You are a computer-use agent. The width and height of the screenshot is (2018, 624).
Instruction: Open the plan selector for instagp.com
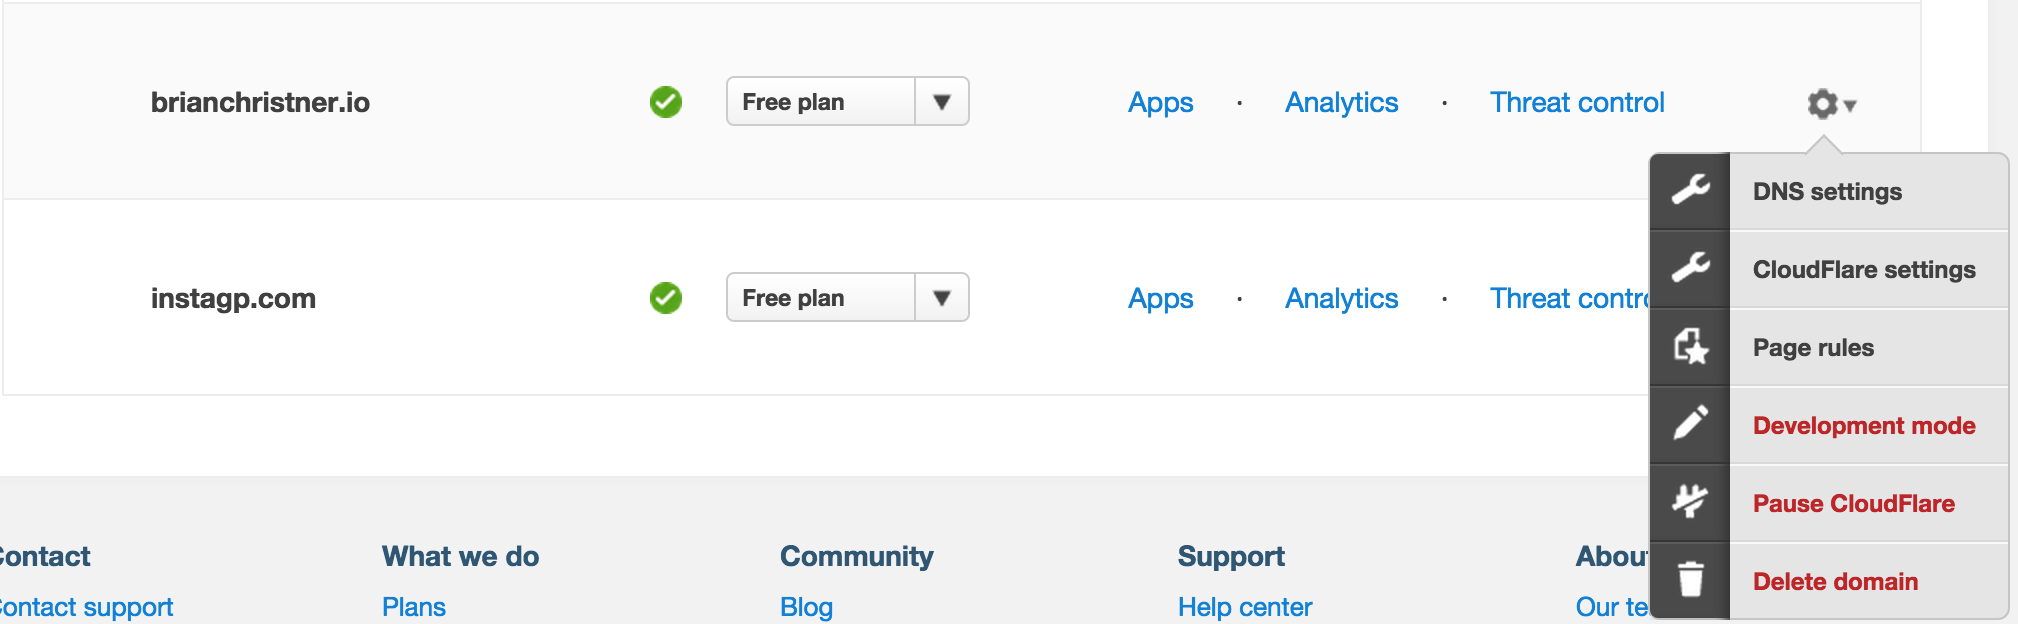pos(941,297)
